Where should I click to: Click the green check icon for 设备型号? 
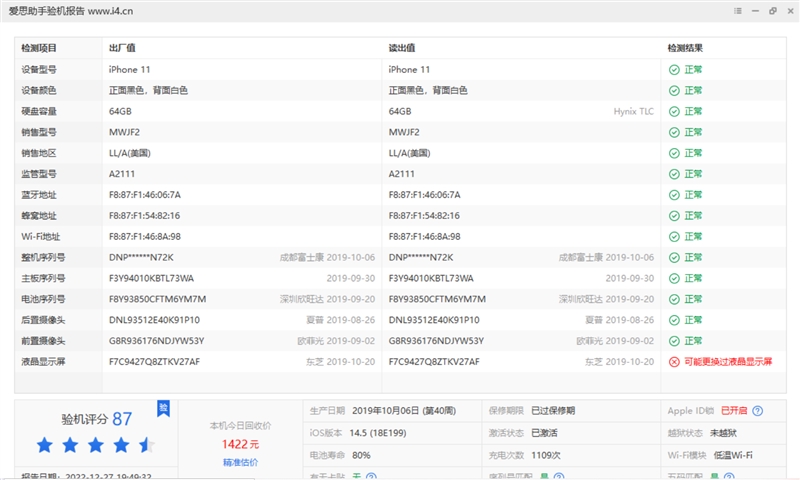coord(674,70)
